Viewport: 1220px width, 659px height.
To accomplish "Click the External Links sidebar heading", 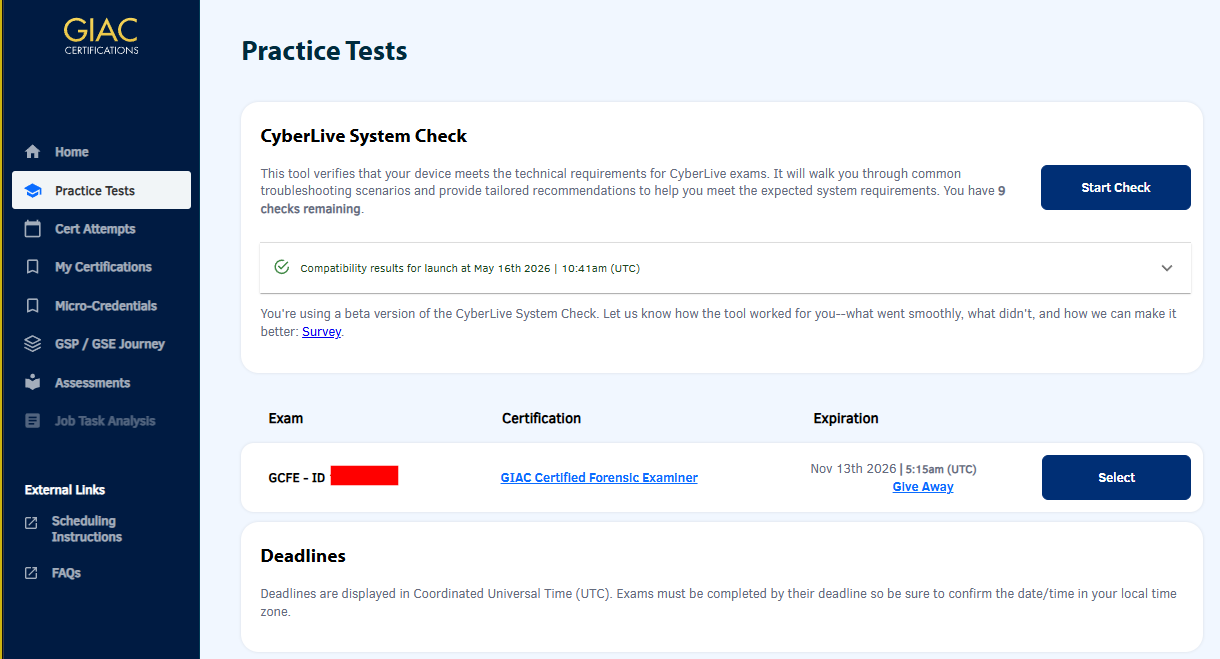I will [x=65, y=490].
